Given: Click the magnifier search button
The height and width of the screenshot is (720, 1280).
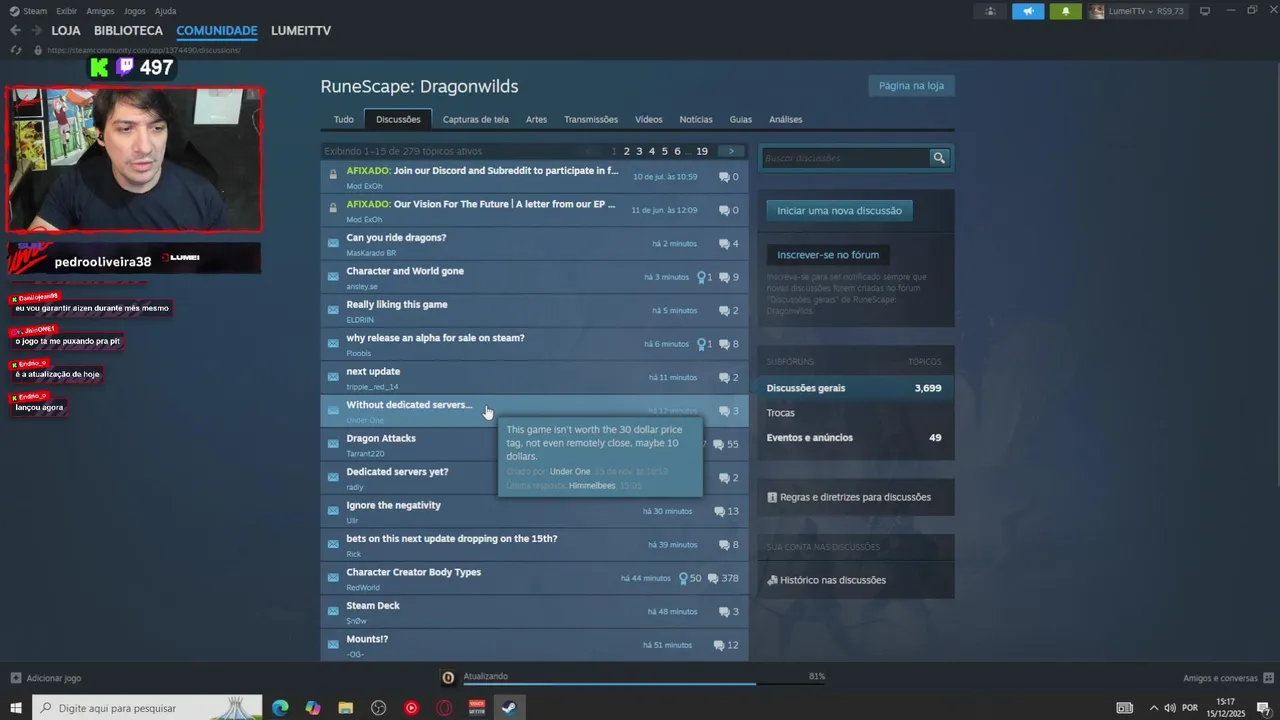Looking at the screenshot, I should coord(939,158).
